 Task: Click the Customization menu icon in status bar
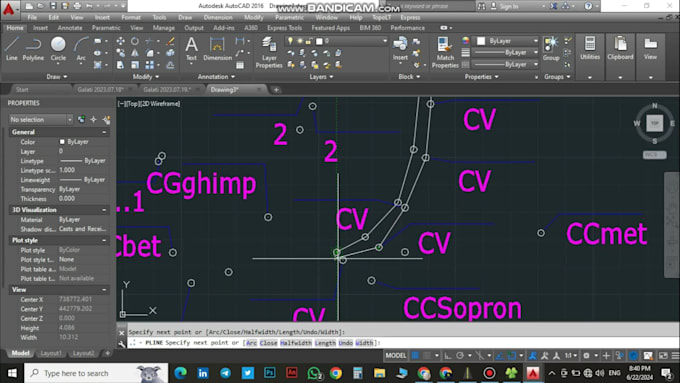(675, 356)
